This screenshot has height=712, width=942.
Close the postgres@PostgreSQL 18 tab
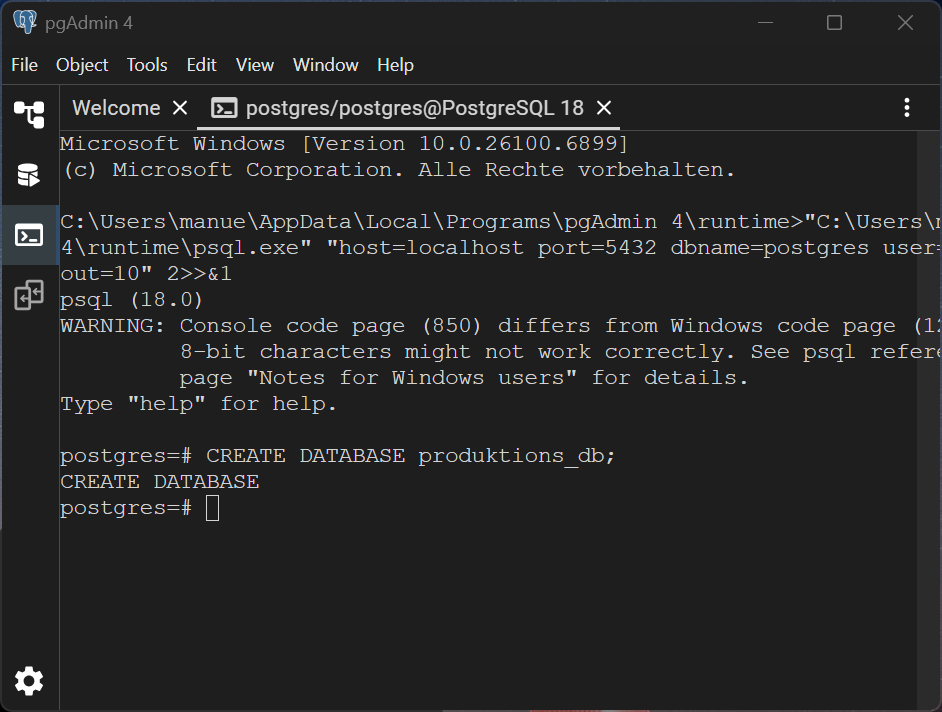(x=604, y=108)
